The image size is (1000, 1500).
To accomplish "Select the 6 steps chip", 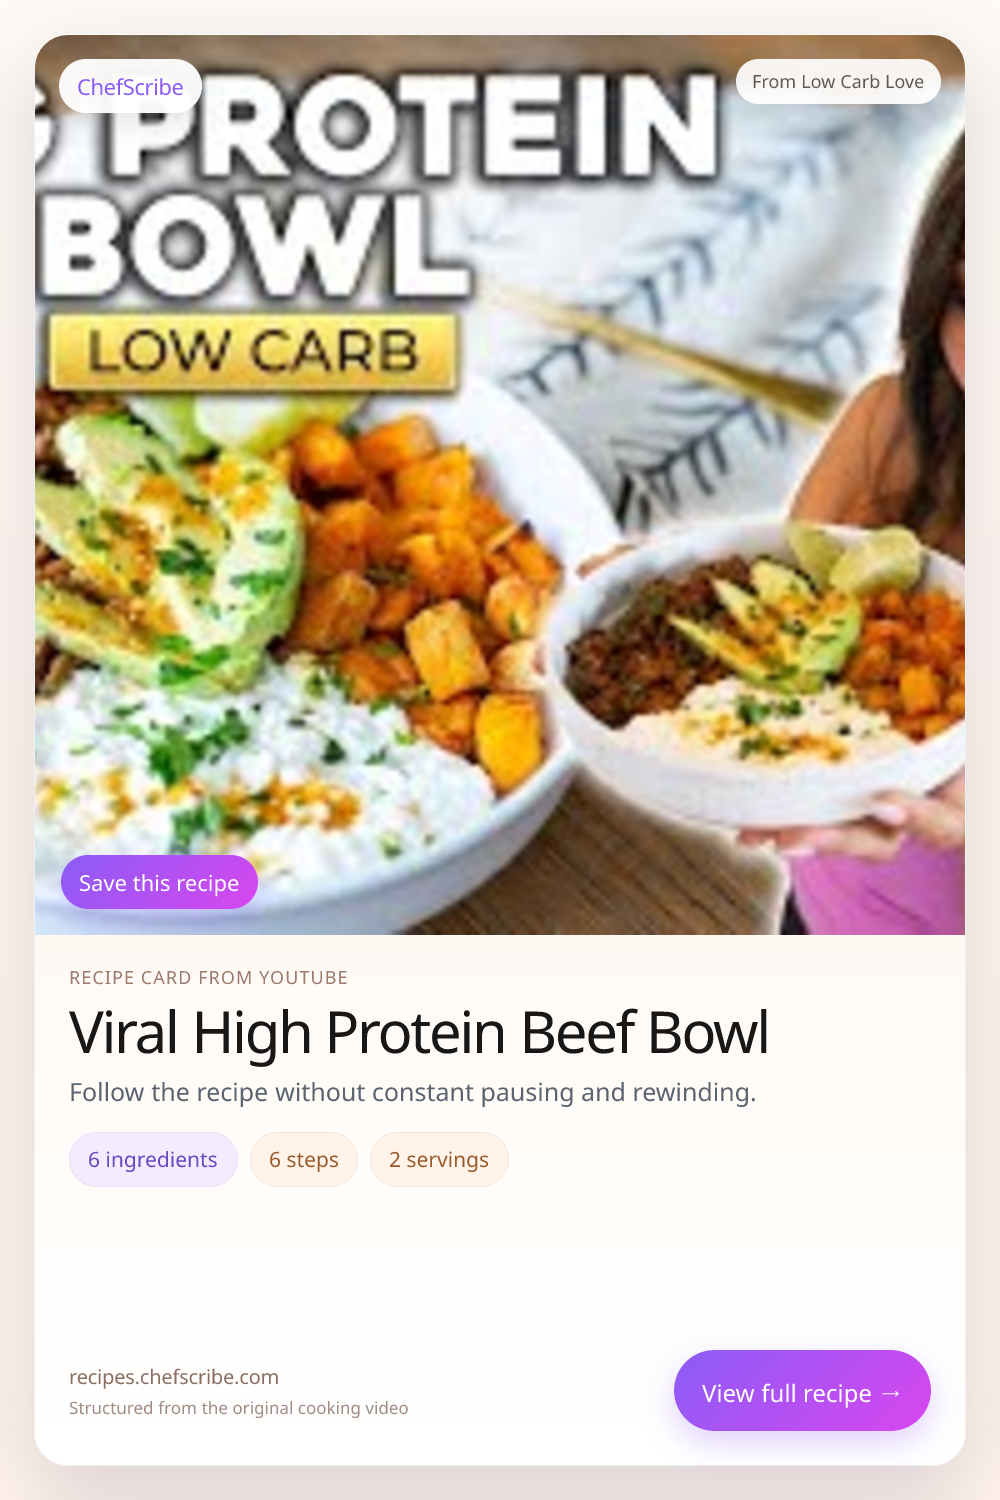I will pyautogui.click(x=304, y=1160).
